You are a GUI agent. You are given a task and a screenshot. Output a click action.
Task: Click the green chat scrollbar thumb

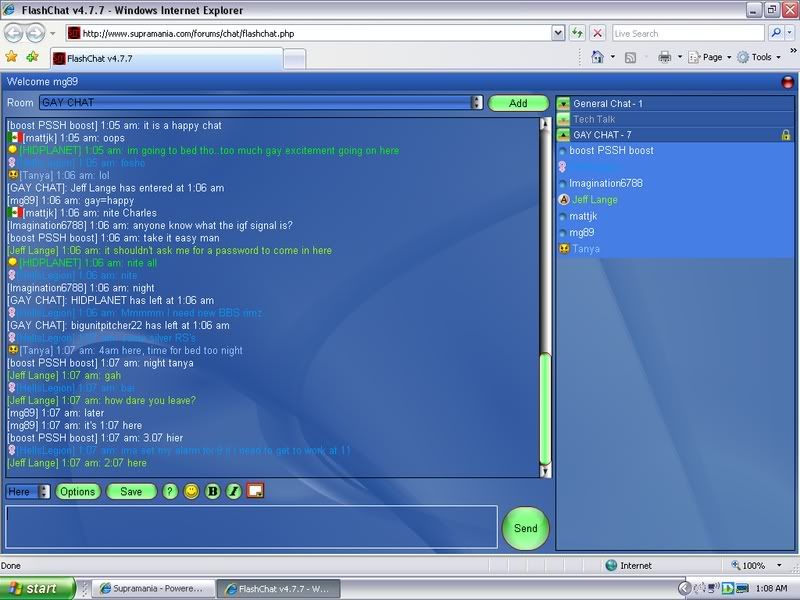[545, 409]
